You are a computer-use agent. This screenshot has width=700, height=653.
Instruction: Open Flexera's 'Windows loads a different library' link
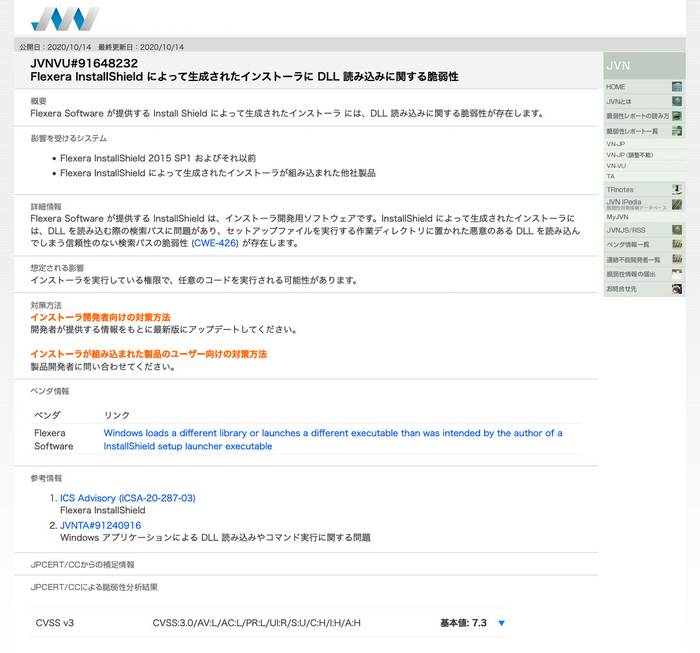(333, 440)
